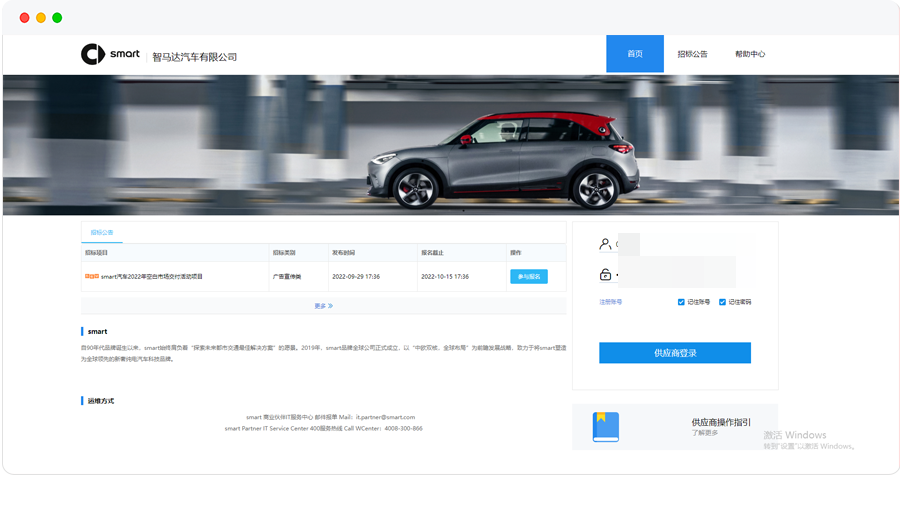
Task: Go to the 招标公告 navigation item
Action: point(692,54)
